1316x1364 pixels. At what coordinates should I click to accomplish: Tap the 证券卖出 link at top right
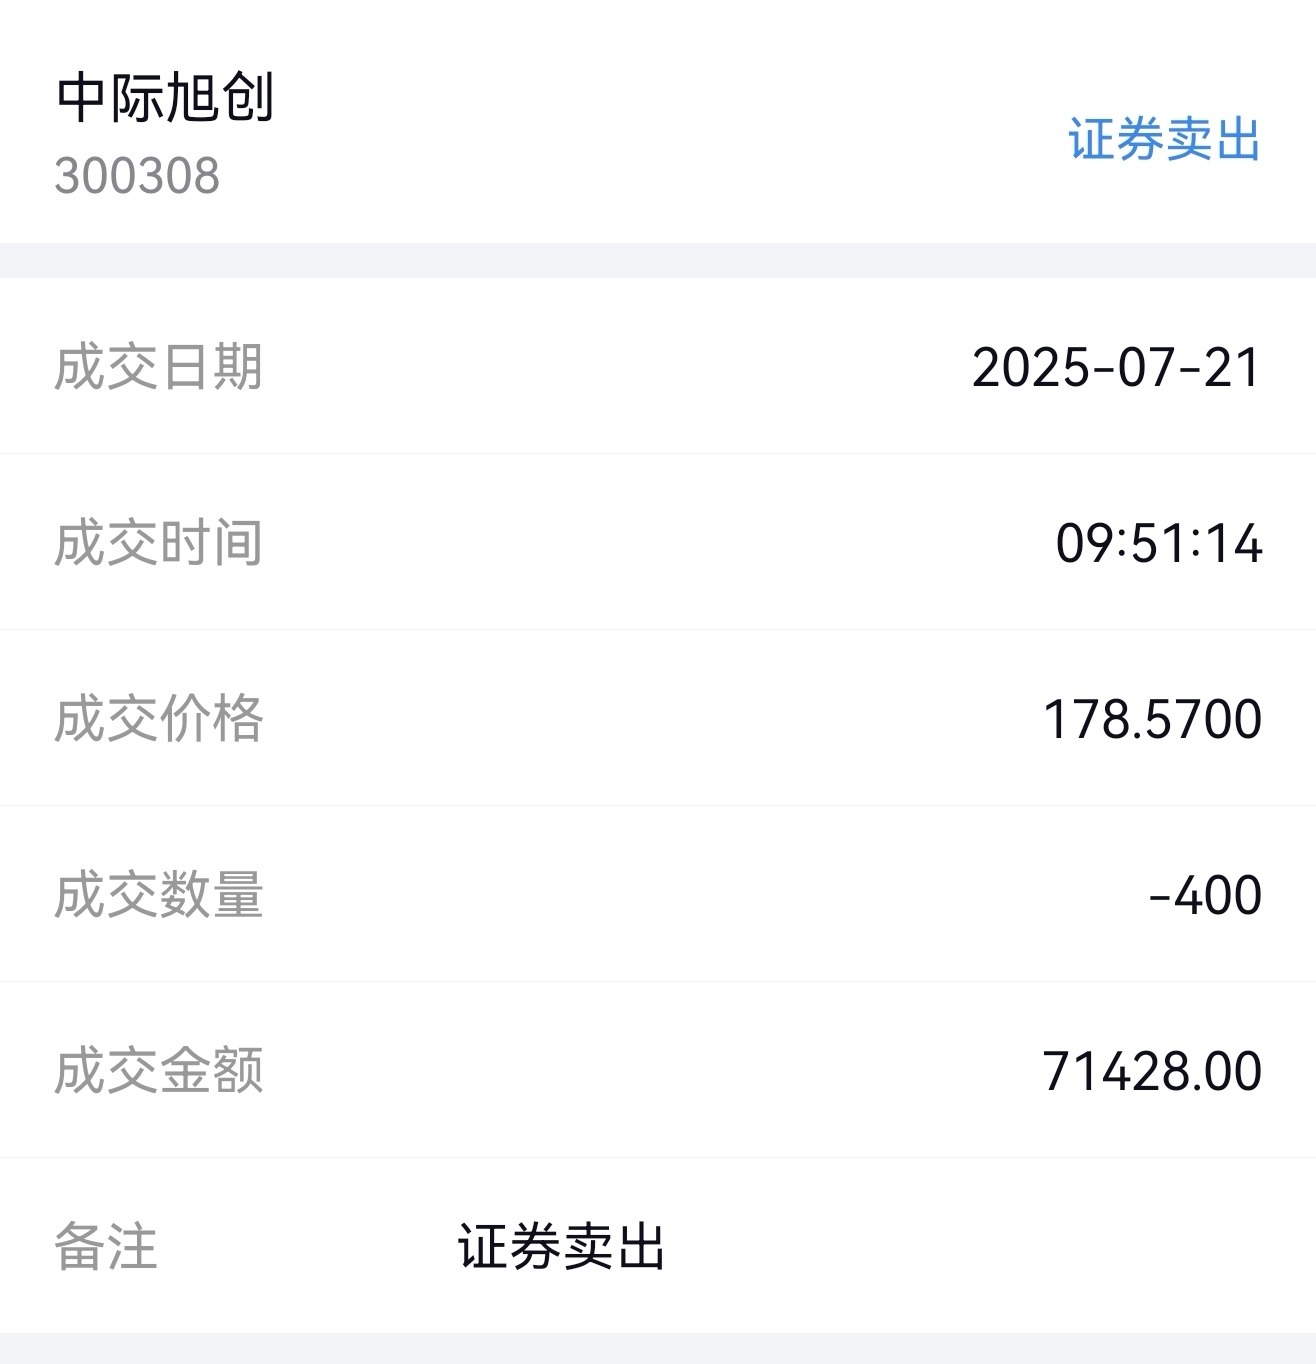pyautogui.click(x=1164, y=139)
